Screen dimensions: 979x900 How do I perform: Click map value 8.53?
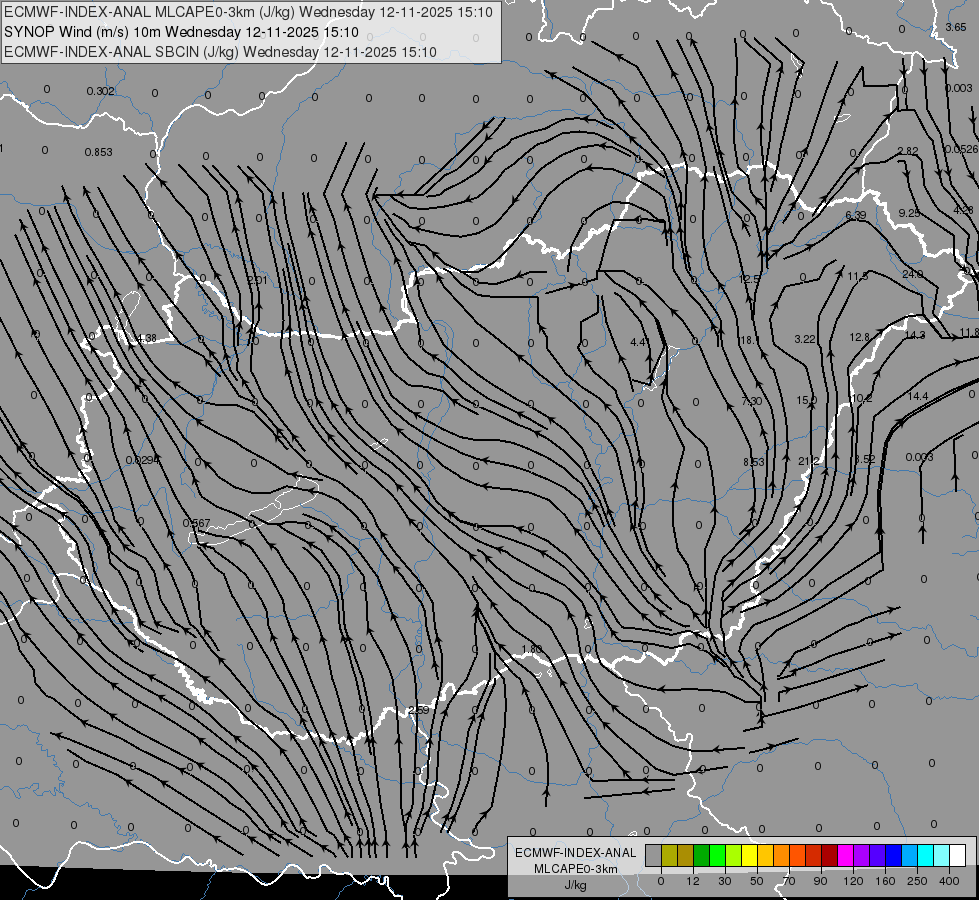click(x=754, y=462)
